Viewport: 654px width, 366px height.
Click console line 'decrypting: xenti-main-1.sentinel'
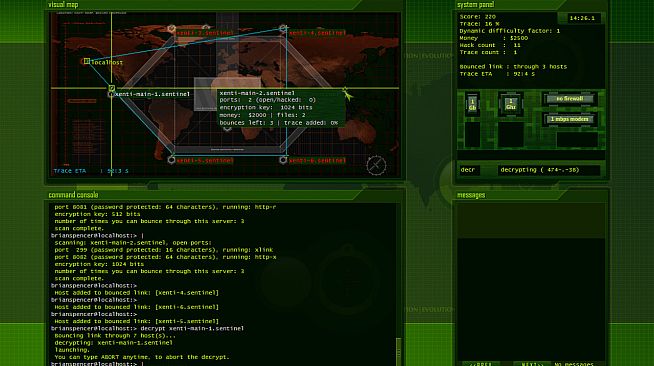[113, 343]
